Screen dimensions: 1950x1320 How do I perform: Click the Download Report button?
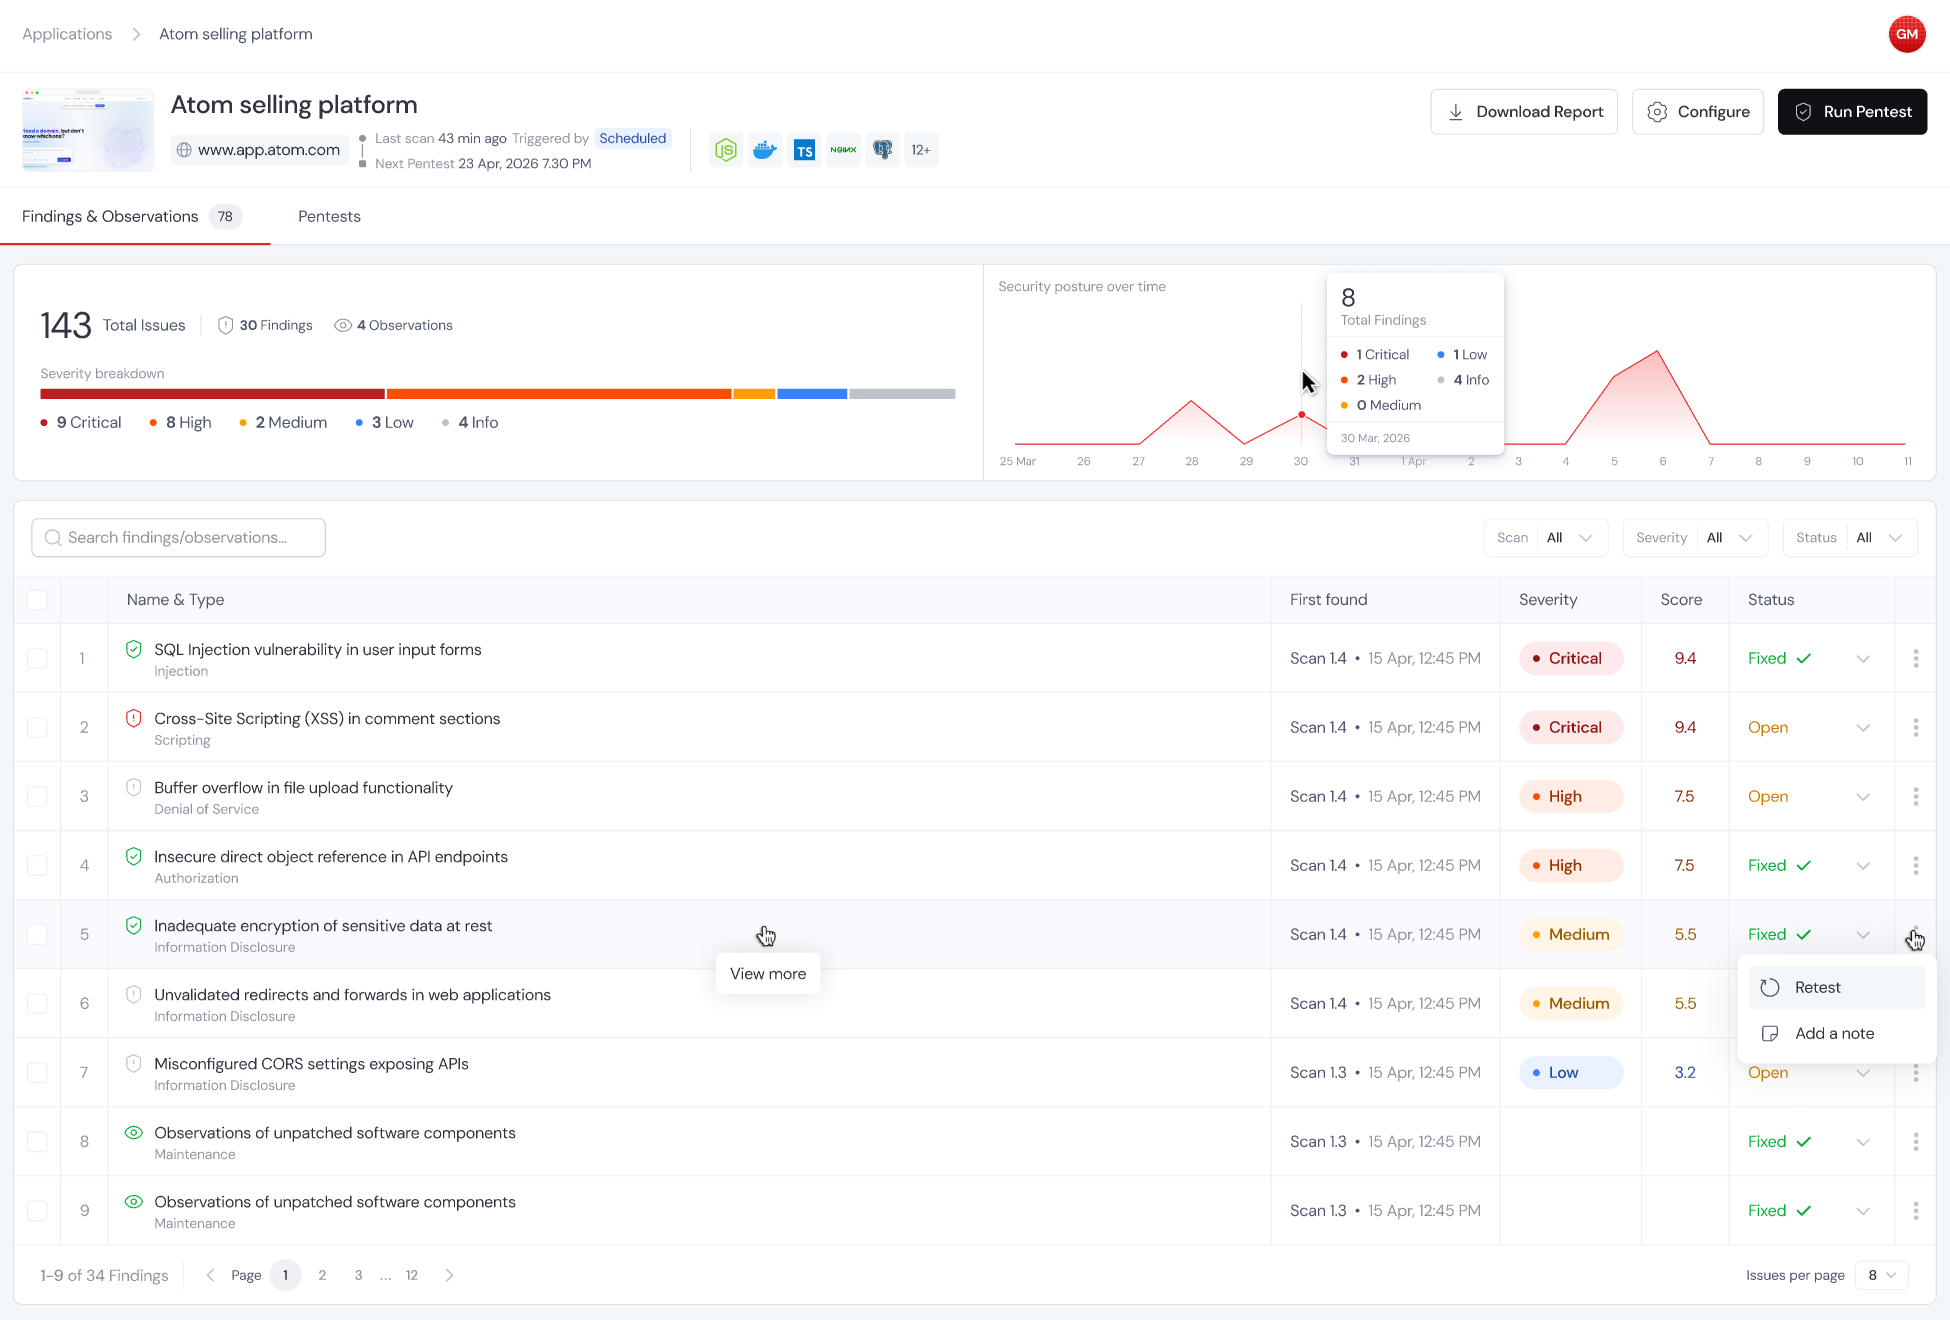point(1524,112)
